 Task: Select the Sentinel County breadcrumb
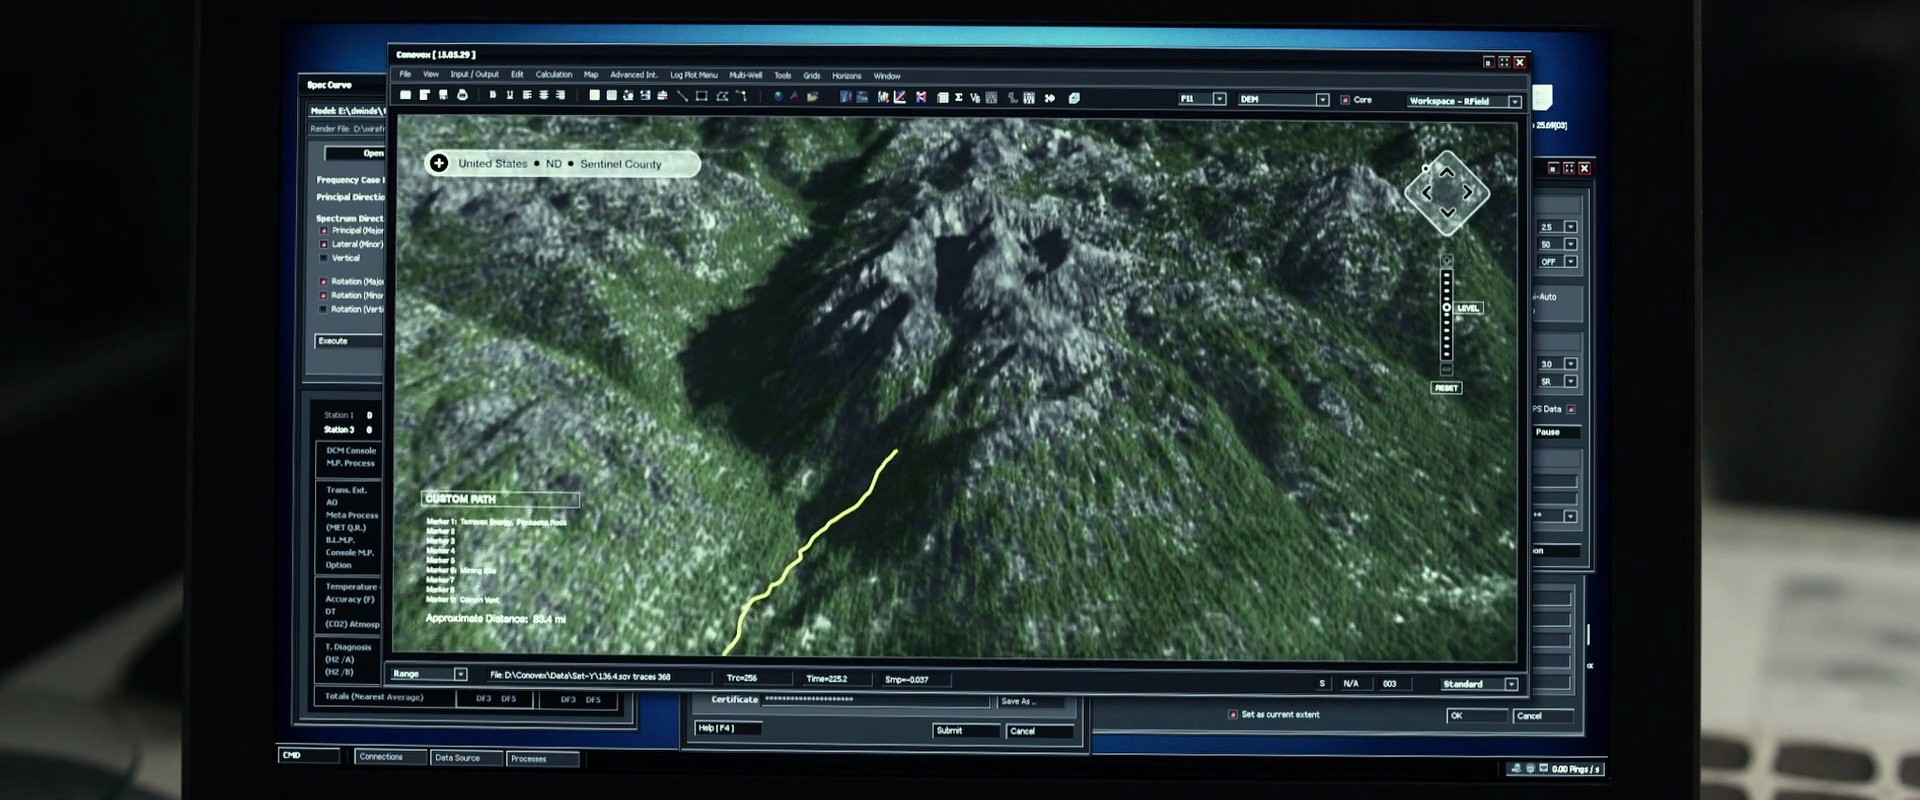pyautogui.click(x=621, y=164)
